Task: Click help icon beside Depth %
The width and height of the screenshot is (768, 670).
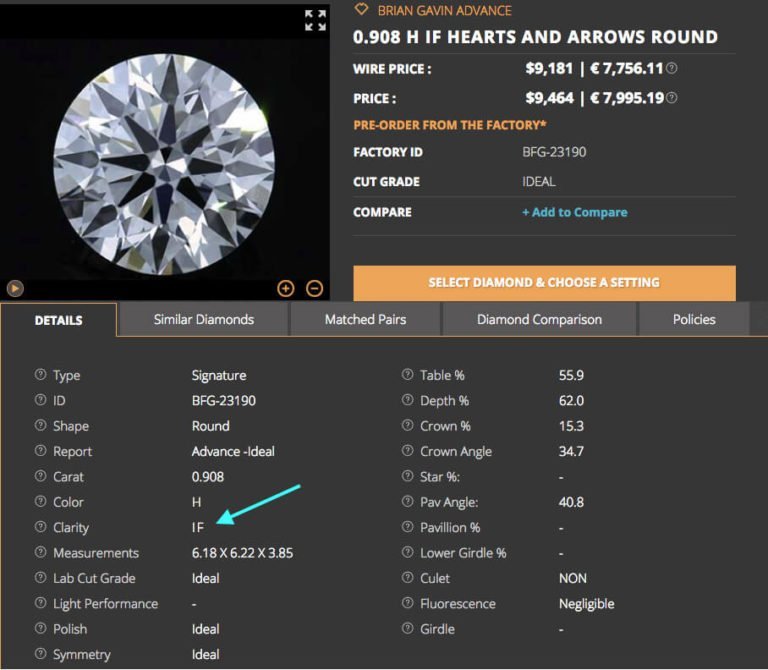Action: [x=408, y=400]
